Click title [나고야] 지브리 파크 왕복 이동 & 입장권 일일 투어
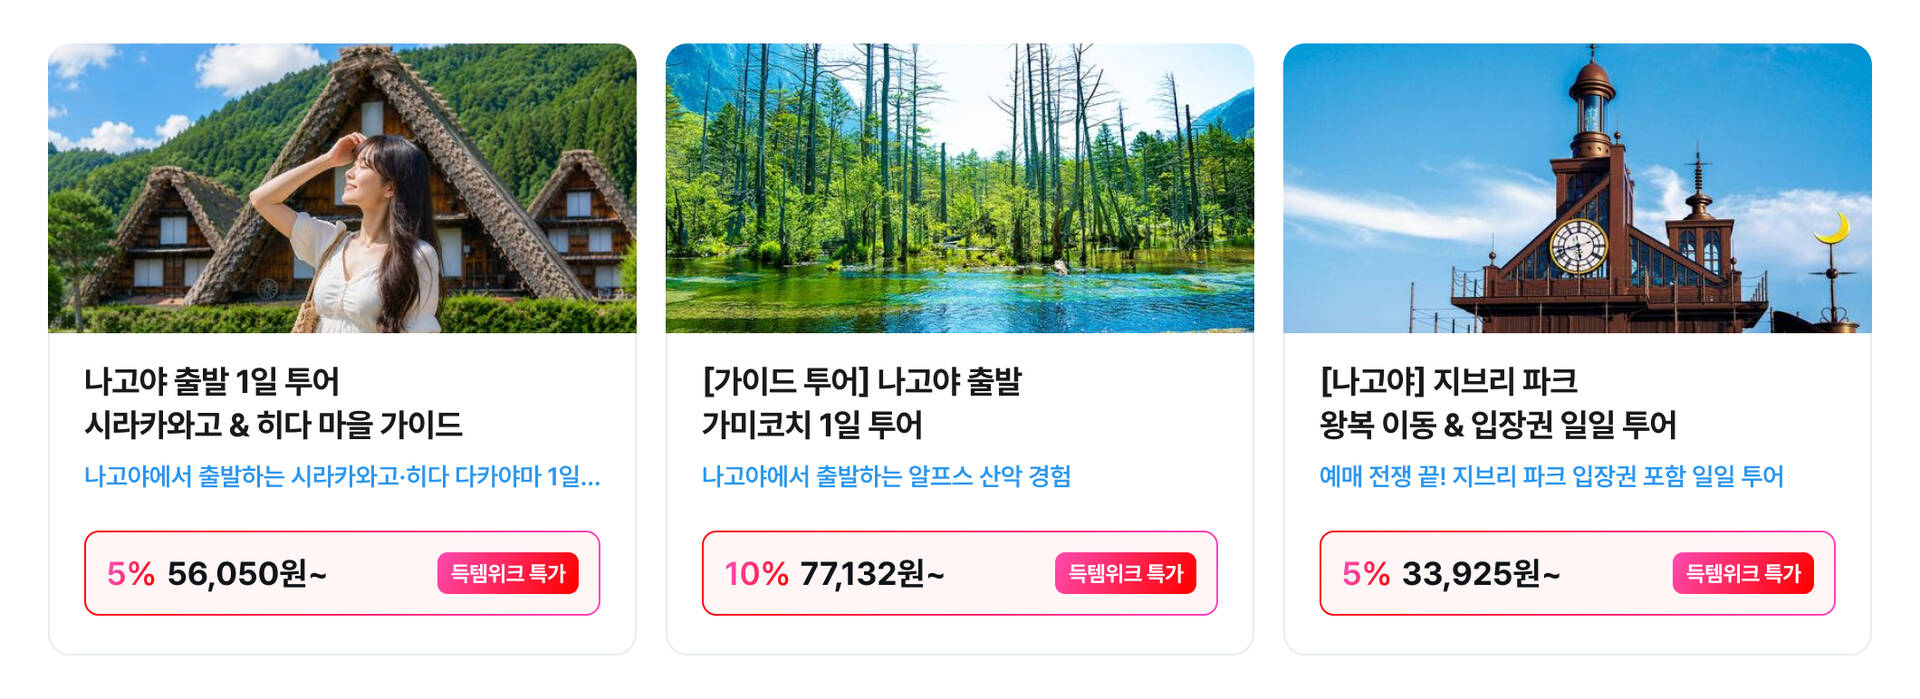 pyautogui.click(x=1497, y=403)
